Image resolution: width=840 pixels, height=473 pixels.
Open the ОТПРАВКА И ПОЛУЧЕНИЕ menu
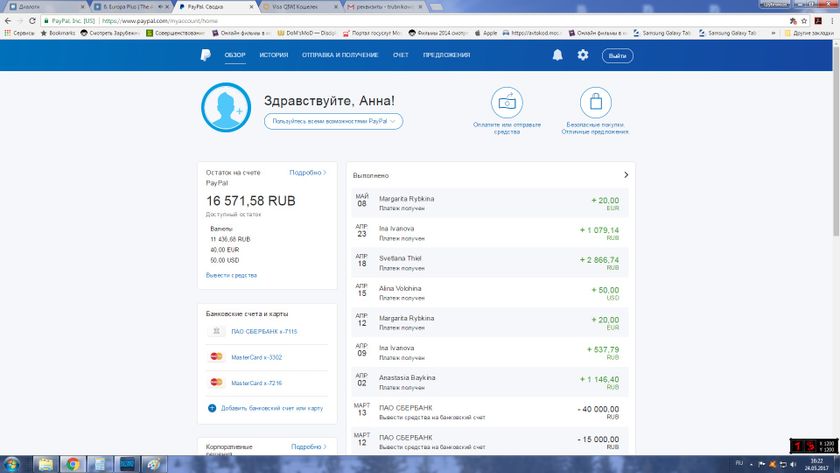point(340,55)
